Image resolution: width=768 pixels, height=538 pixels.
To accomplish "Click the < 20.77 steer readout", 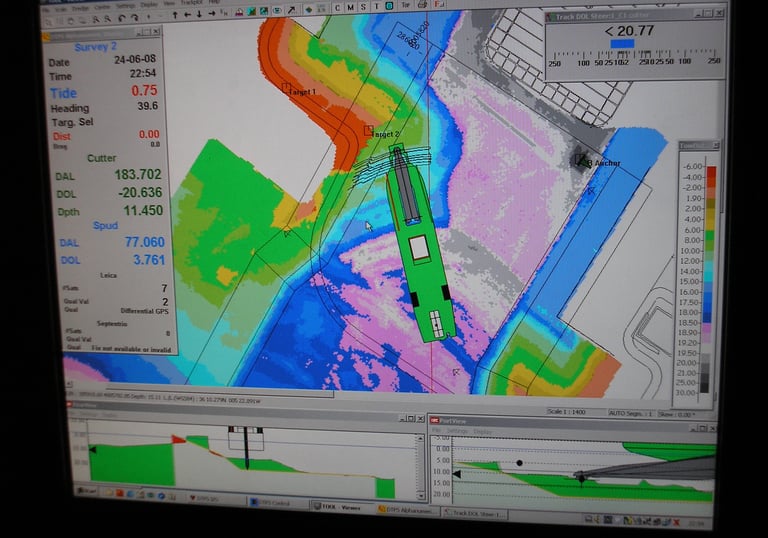I will [x=629, y=31].
